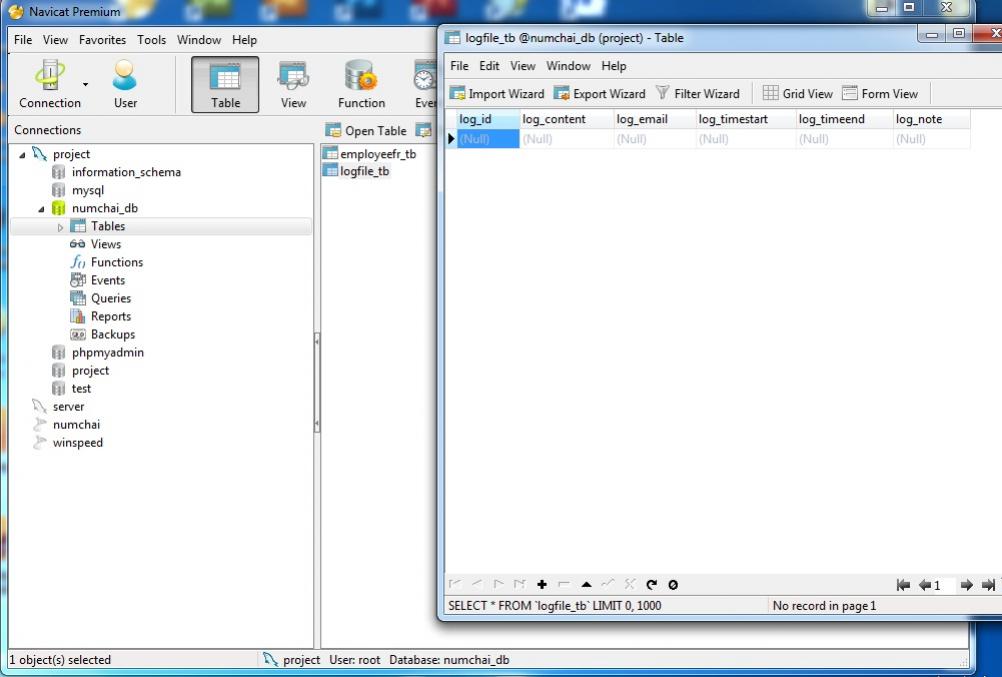
Task: Expand the Tables tree node
Action: pyautogui.click(x=61, y=227)
